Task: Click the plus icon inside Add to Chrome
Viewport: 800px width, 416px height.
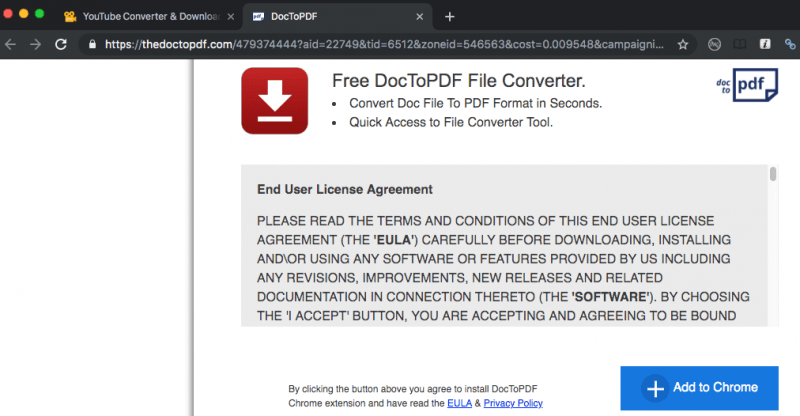Action: click(x=655, y=388)
